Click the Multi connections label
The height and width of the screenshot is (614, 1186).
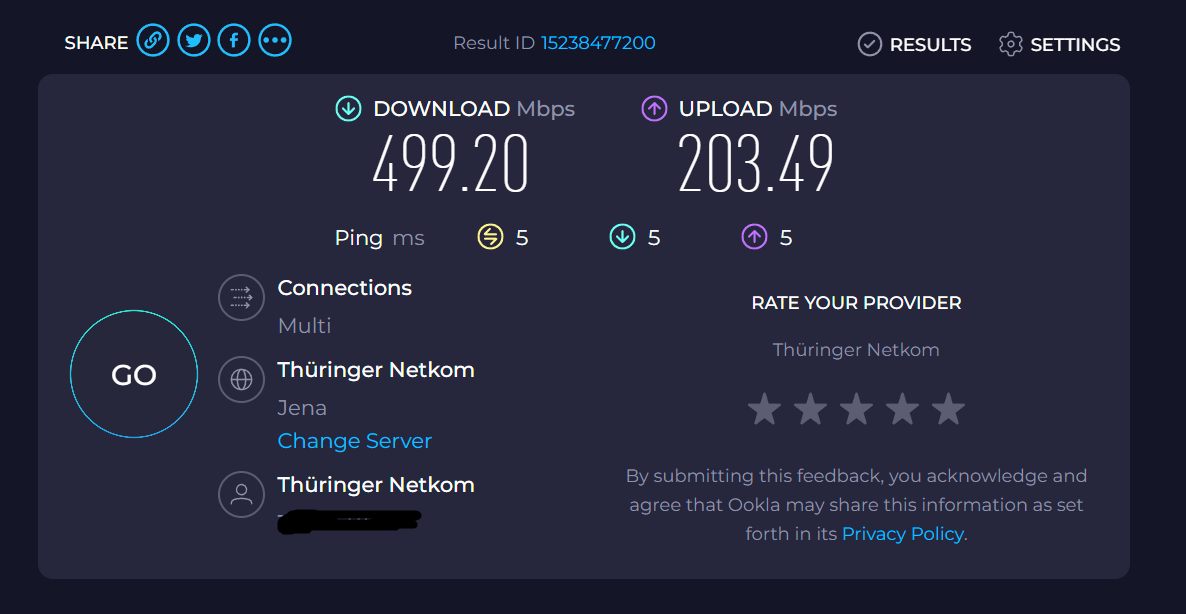[304, 326]
